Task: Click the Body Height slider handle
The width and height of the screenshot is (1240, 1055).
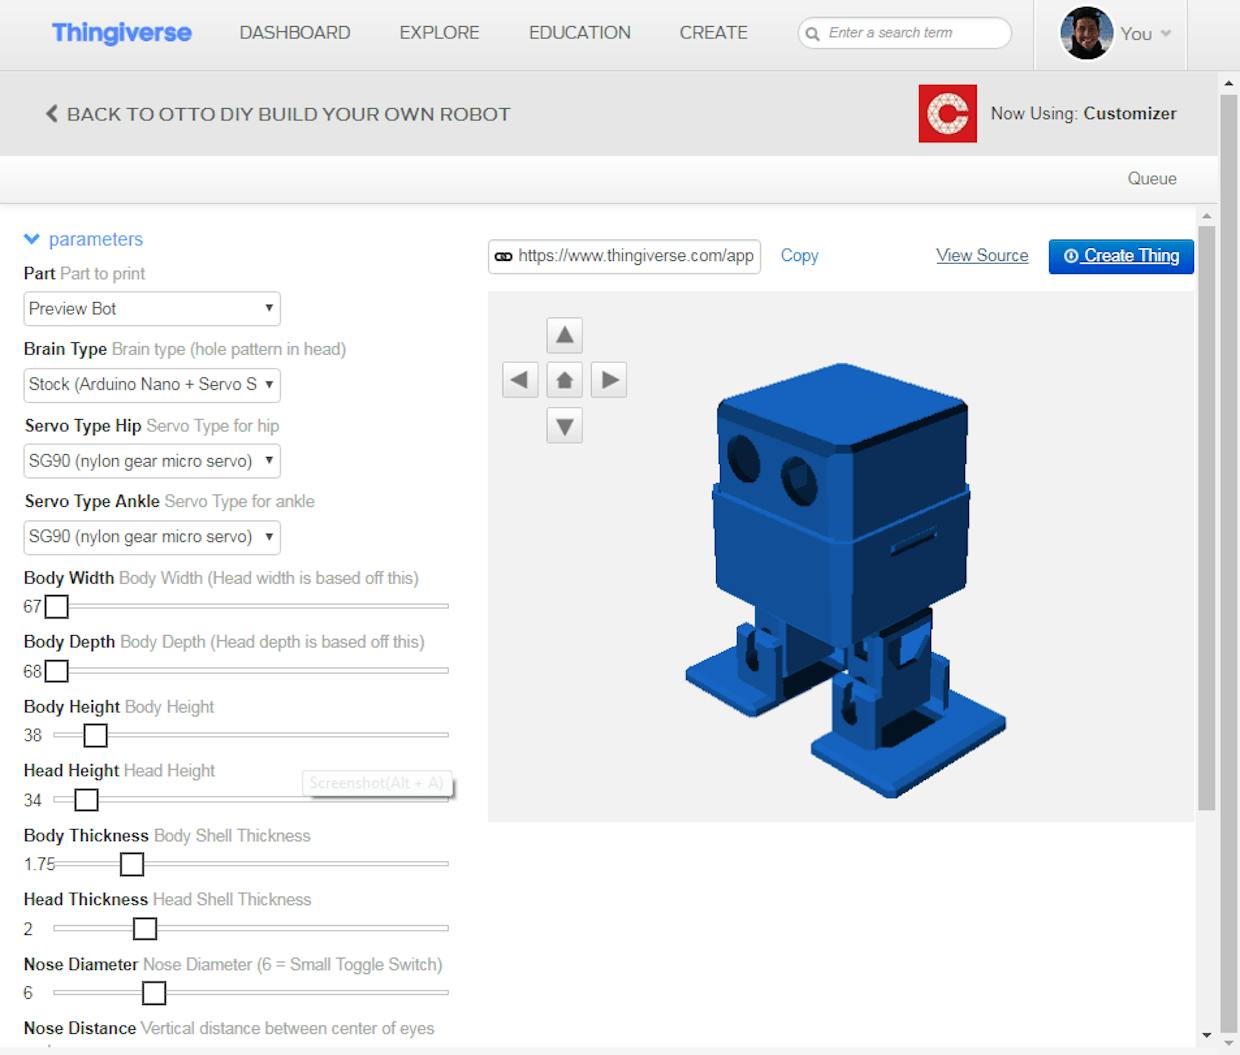Action: (x=95, y=735)
